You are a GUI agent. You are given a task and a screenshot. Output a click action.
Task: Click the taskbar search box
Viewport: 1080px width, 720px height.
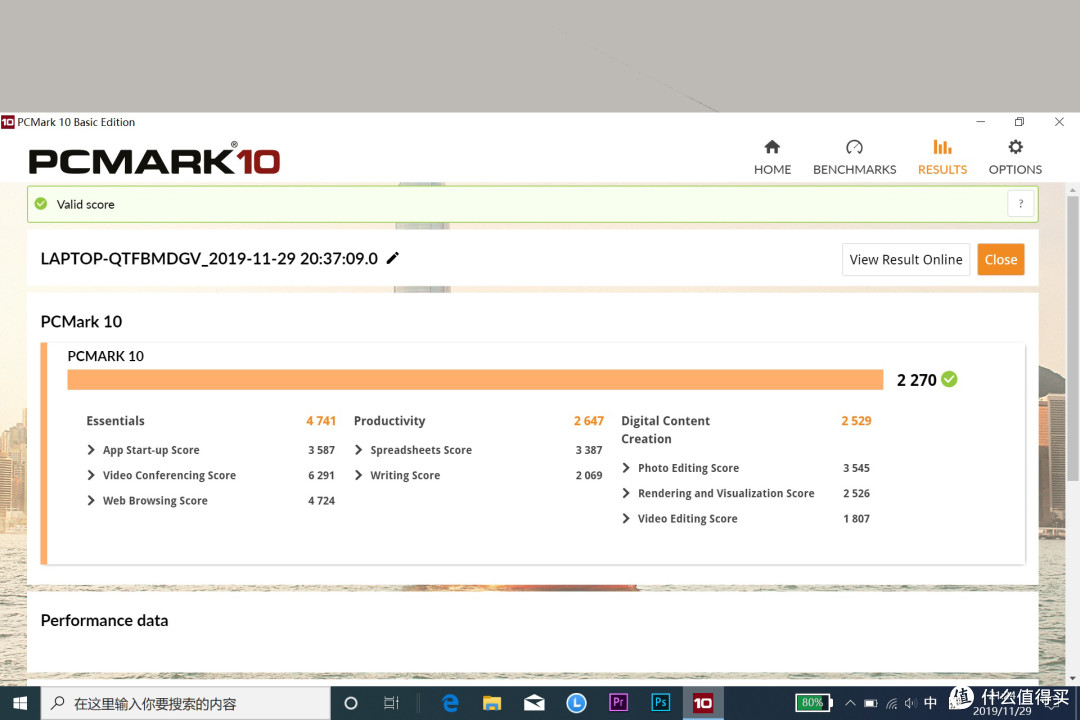click(186, 703)
